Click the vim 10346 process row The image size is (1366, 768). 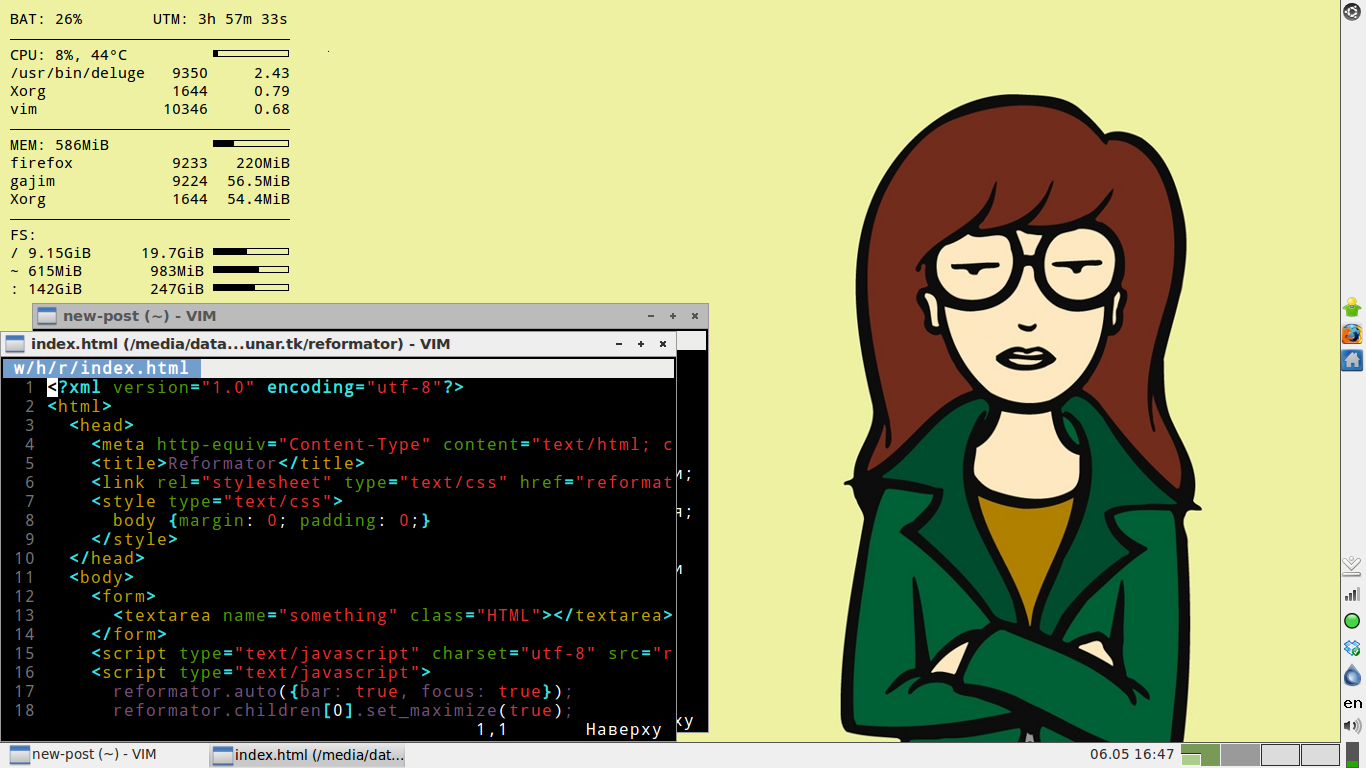coord(150,109)
